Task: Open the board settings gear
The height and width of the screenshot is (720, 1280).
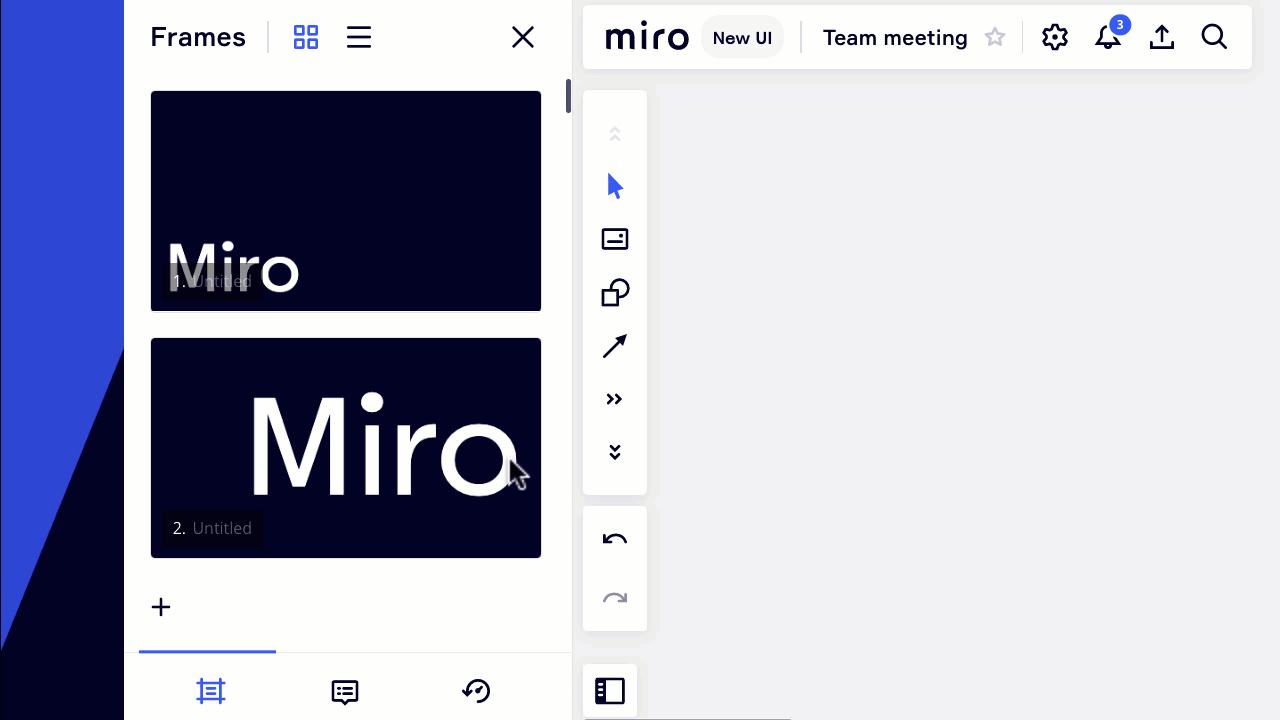Action: (x=1055, y=37)
